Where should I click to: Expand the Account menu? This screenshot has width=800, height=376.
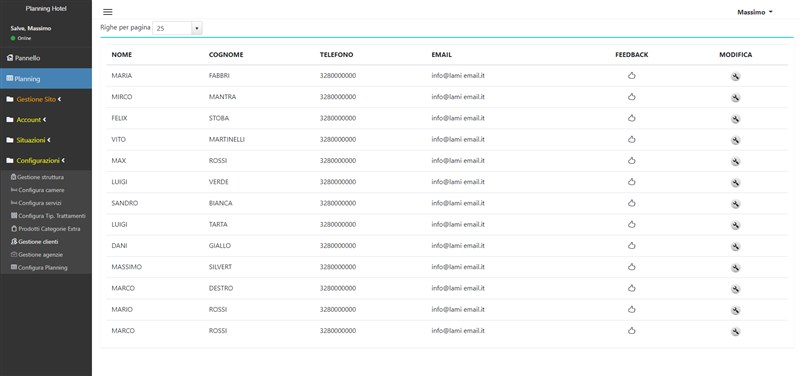[46, 120]
